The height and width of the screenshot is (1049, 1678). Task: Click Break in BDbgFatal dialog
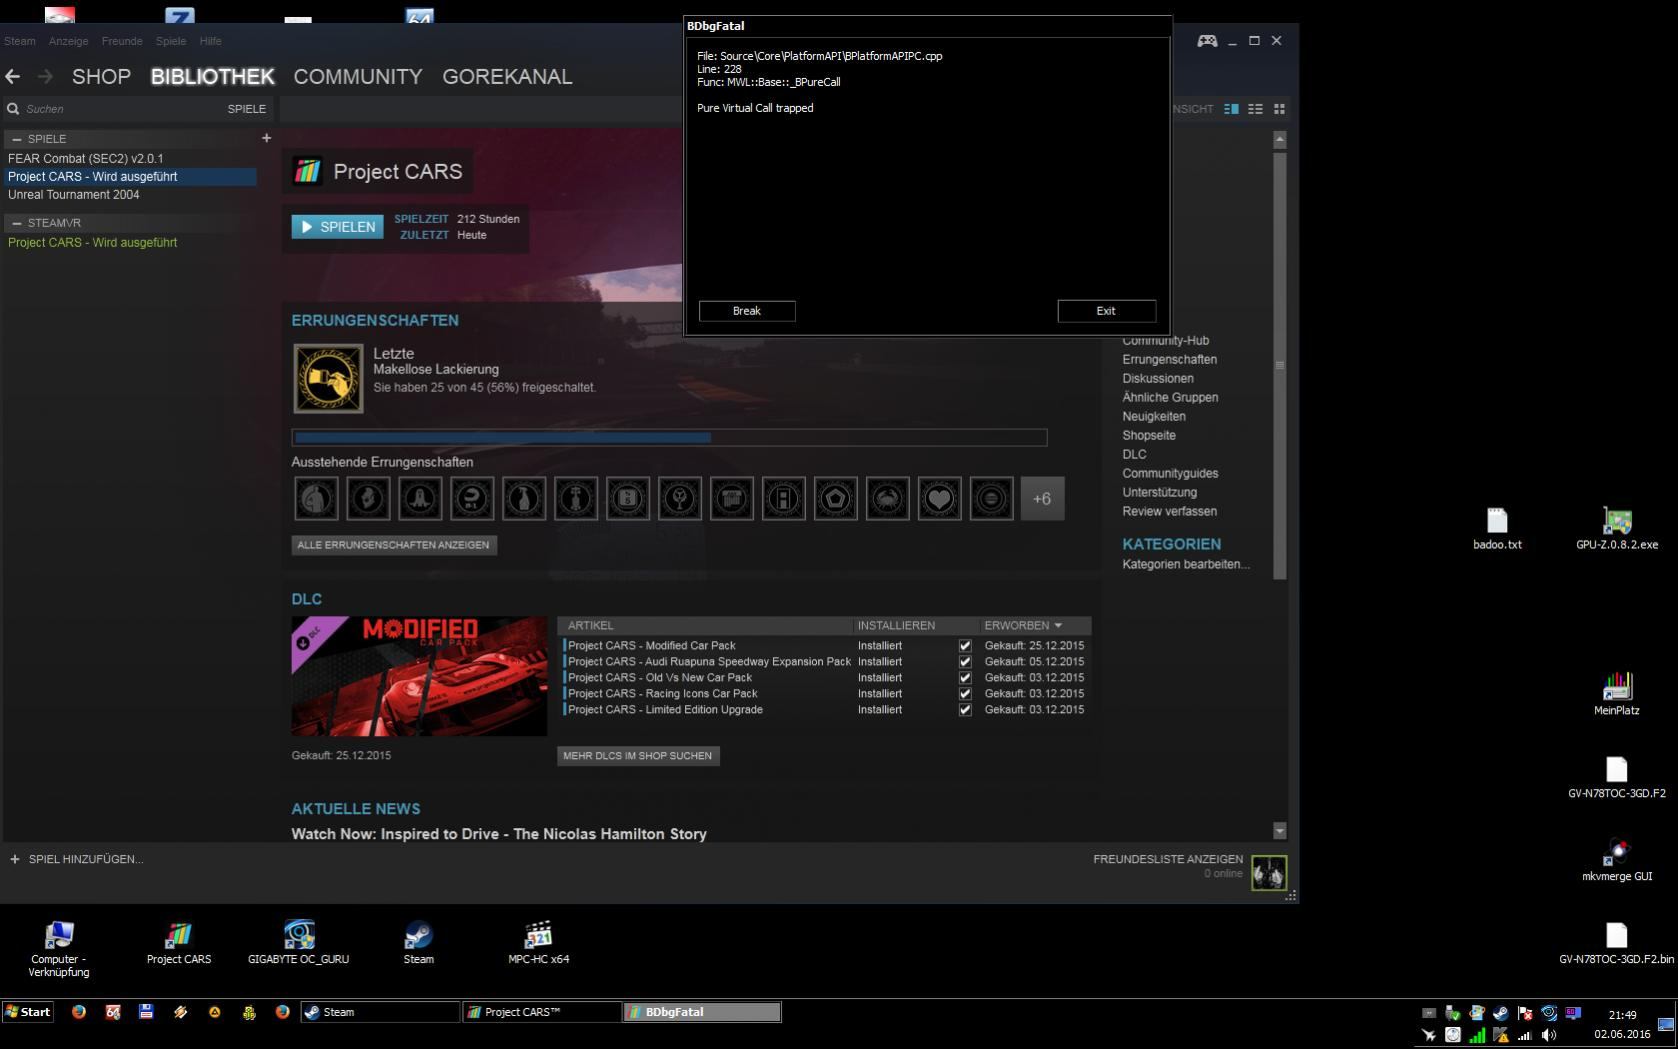click(x=747, y=311)
